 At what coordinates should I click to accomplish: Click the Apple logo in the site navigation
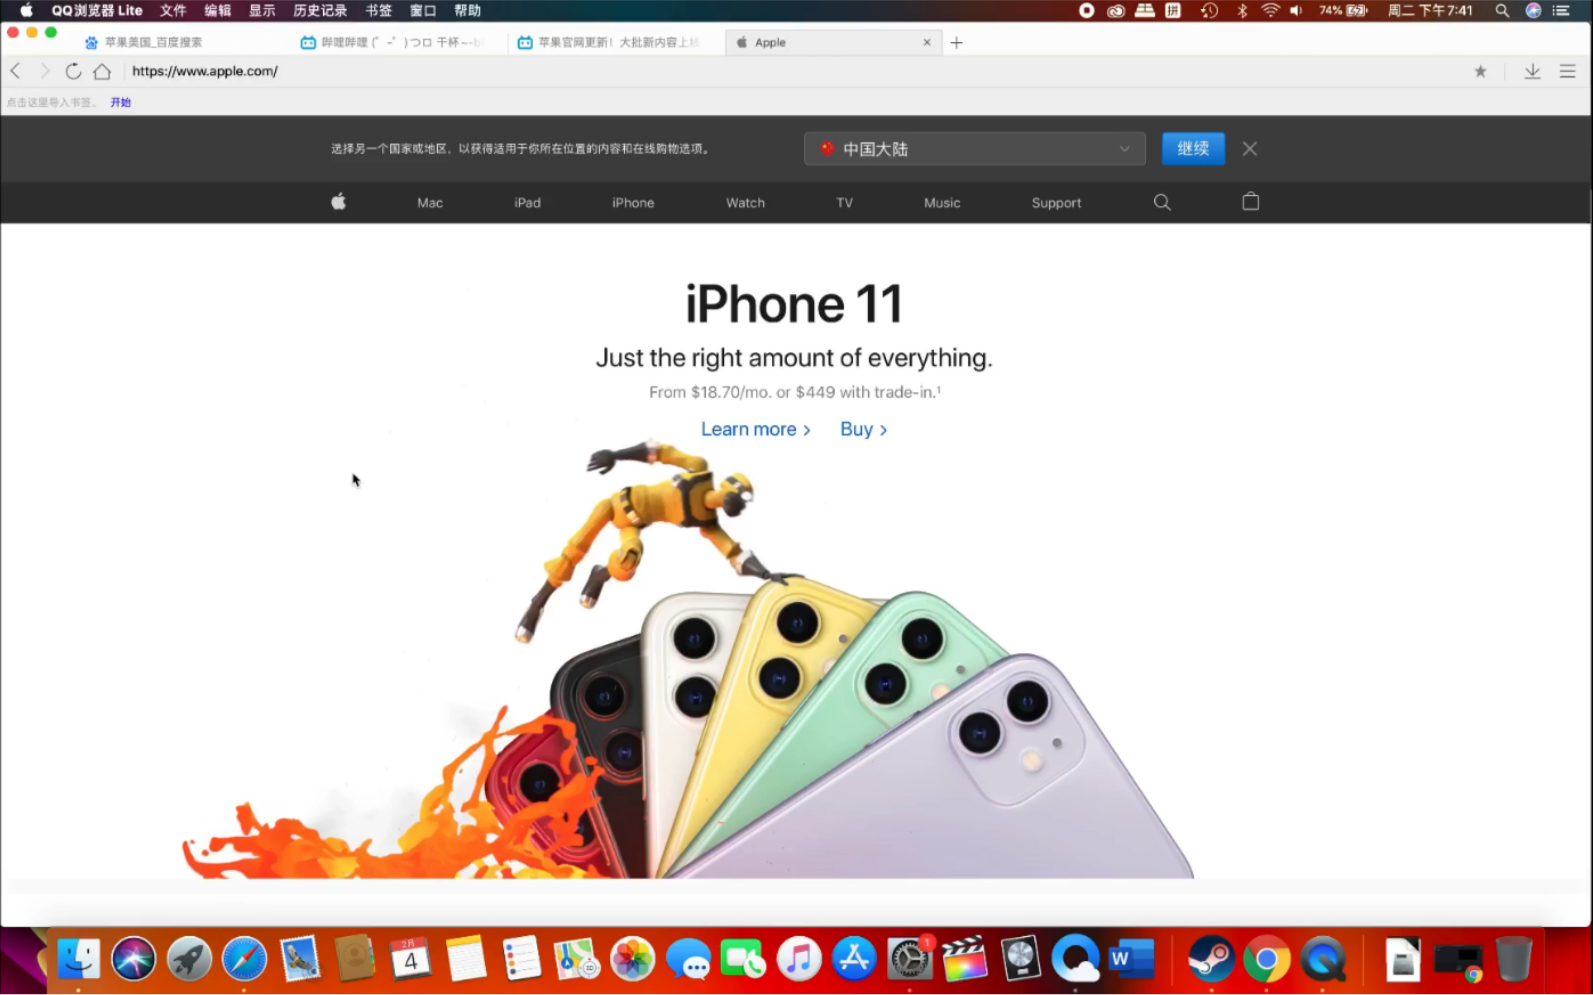click(338, 202)
